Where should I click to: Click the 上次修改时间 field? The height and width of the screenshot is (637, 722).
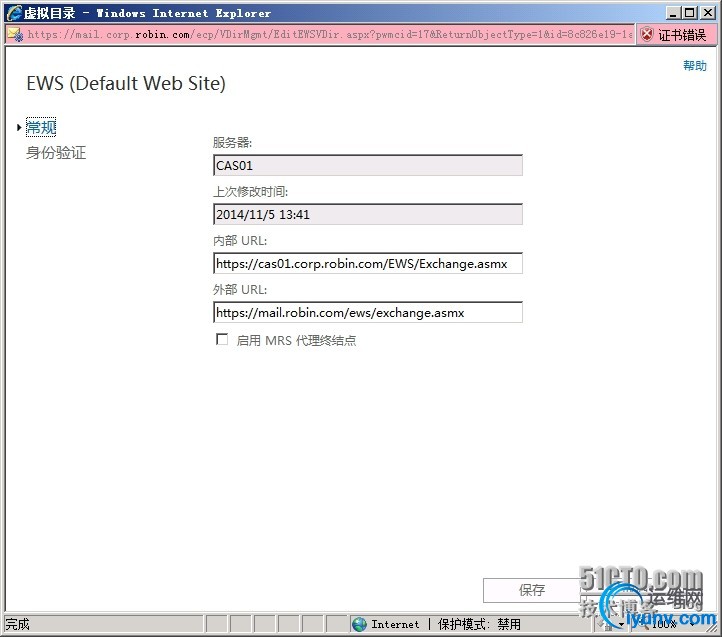point(368,214)
